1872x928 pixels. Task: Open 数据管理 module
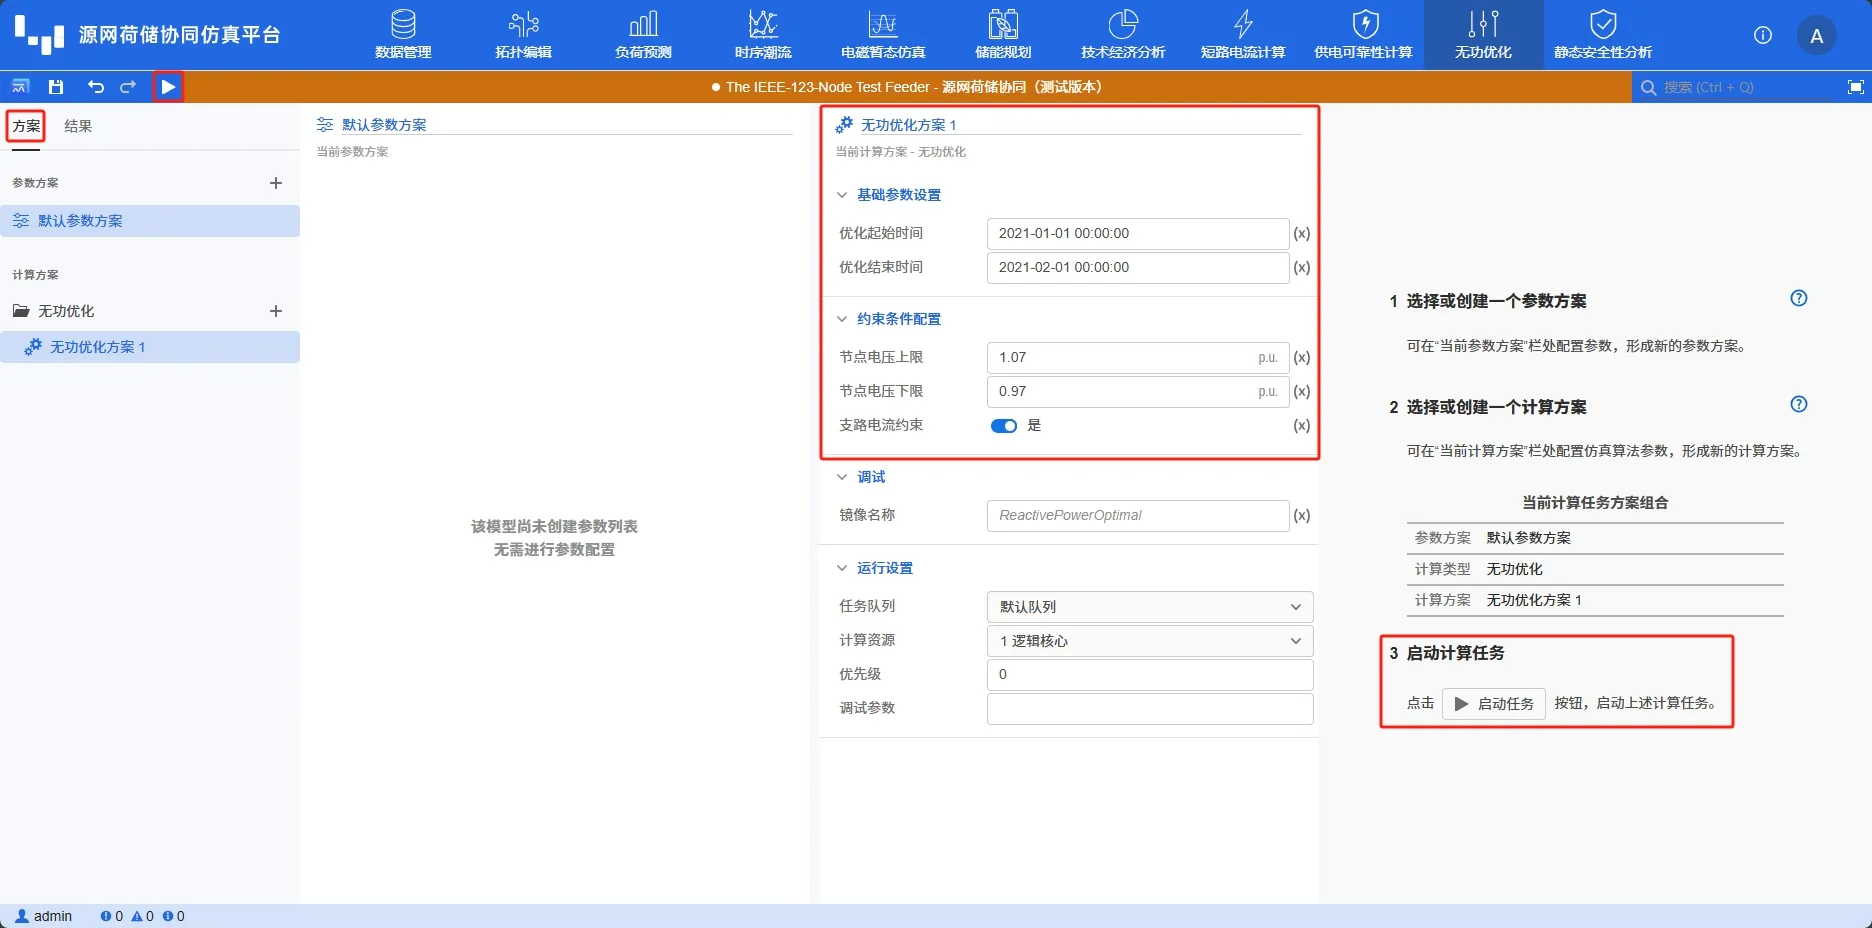403,35
